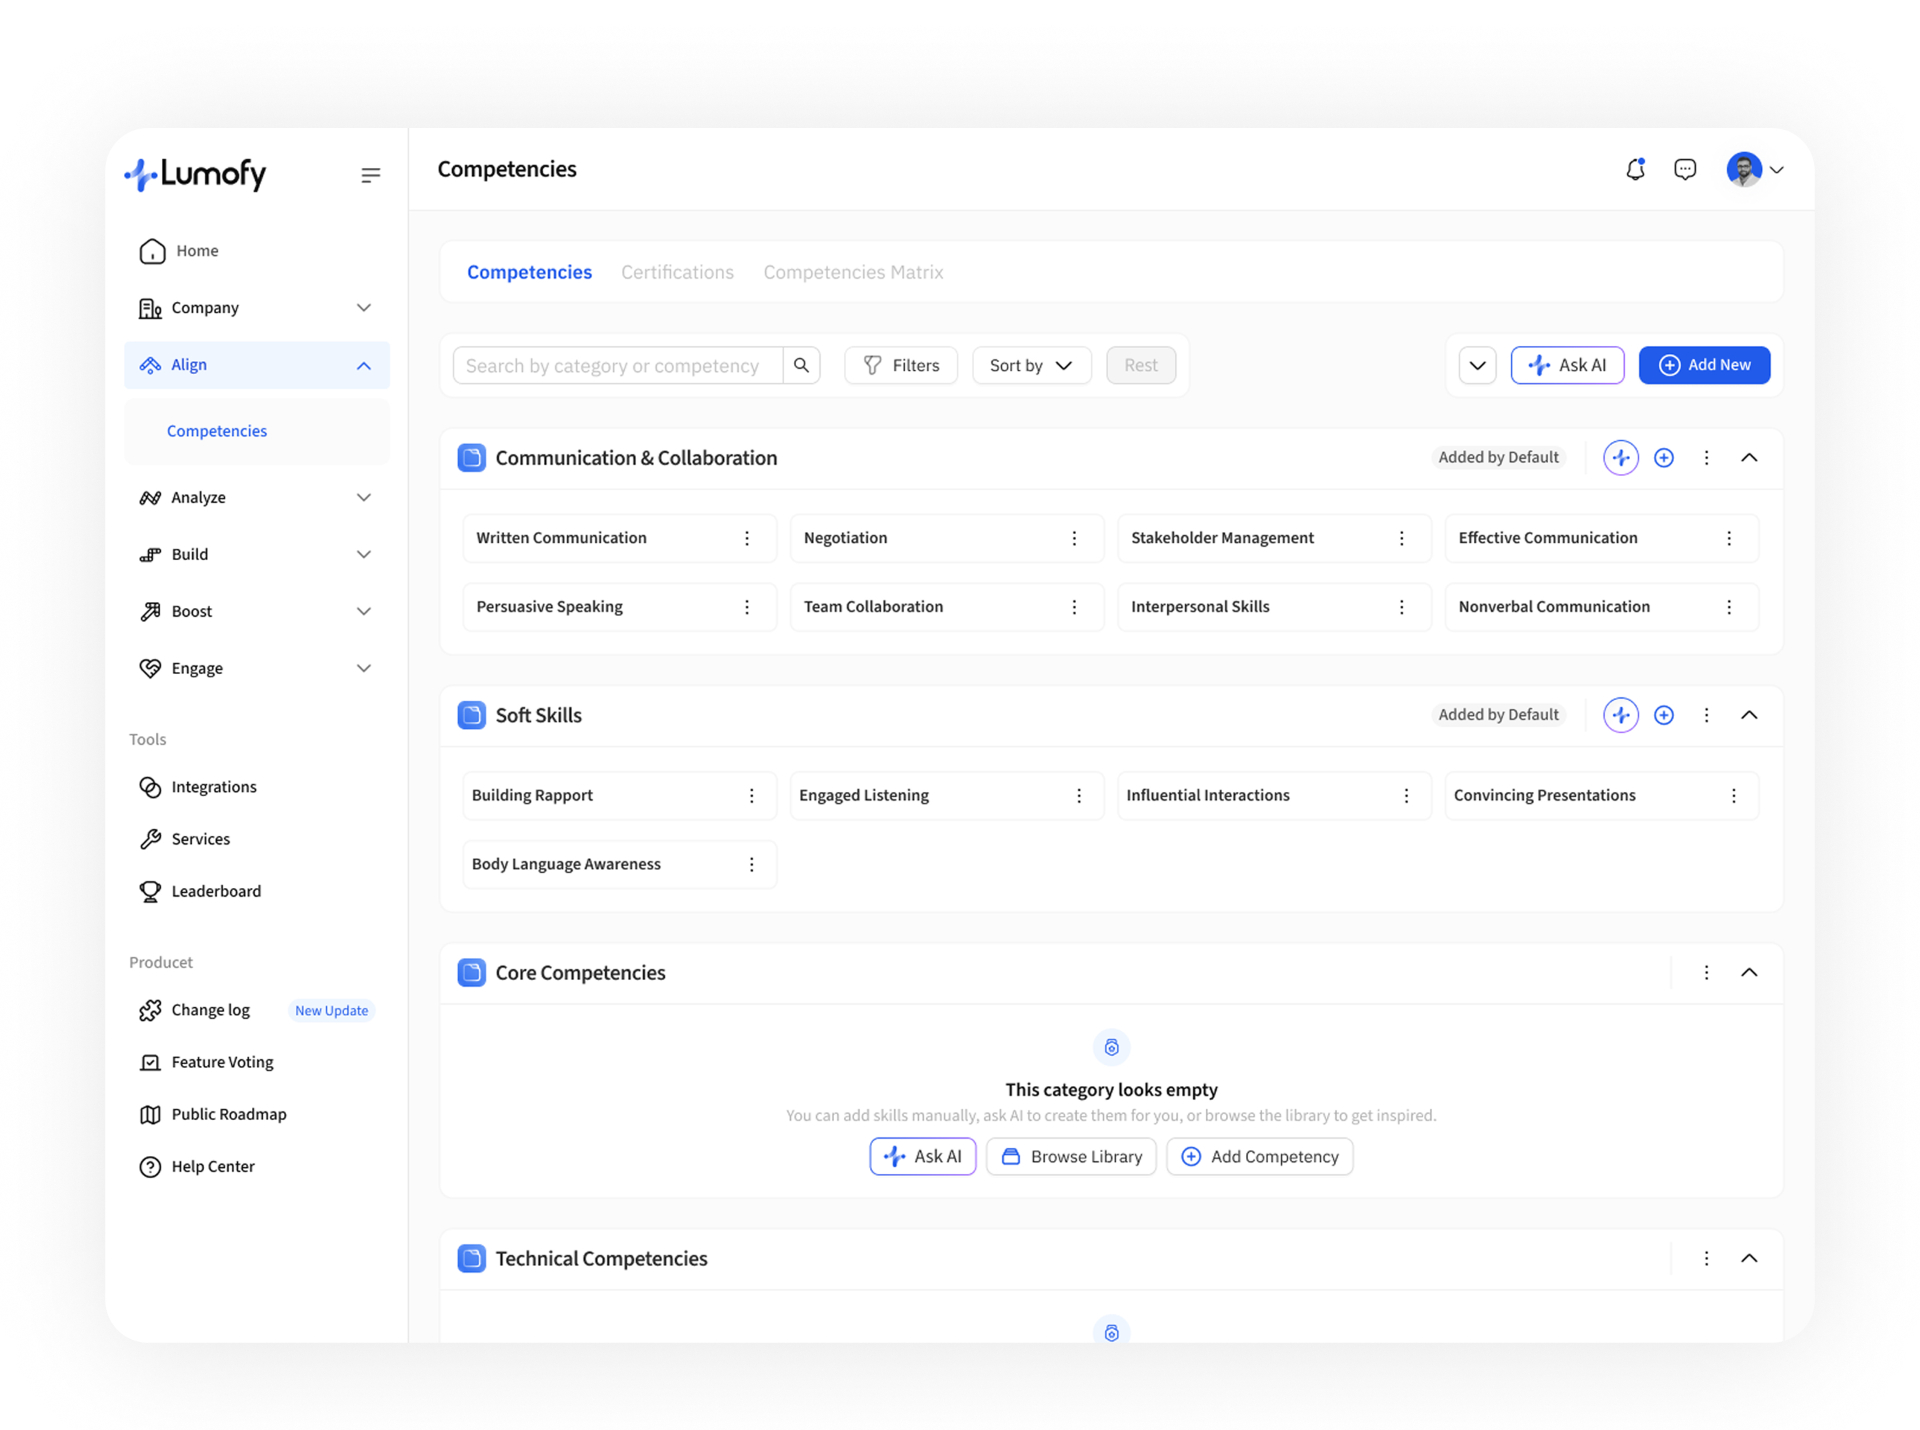Click the plus icon in Soft Skills header
1920x1430 pixels.
1664,714
